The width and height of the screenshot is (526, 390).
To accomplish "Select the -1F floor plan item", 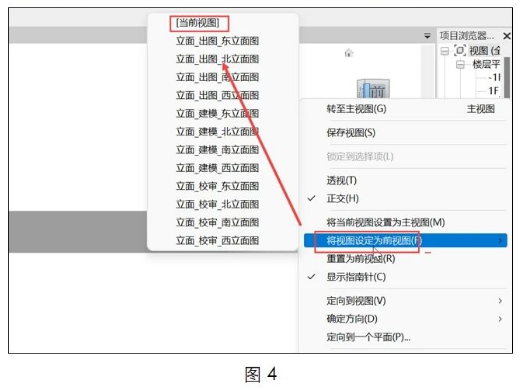I will coord(494,77).
